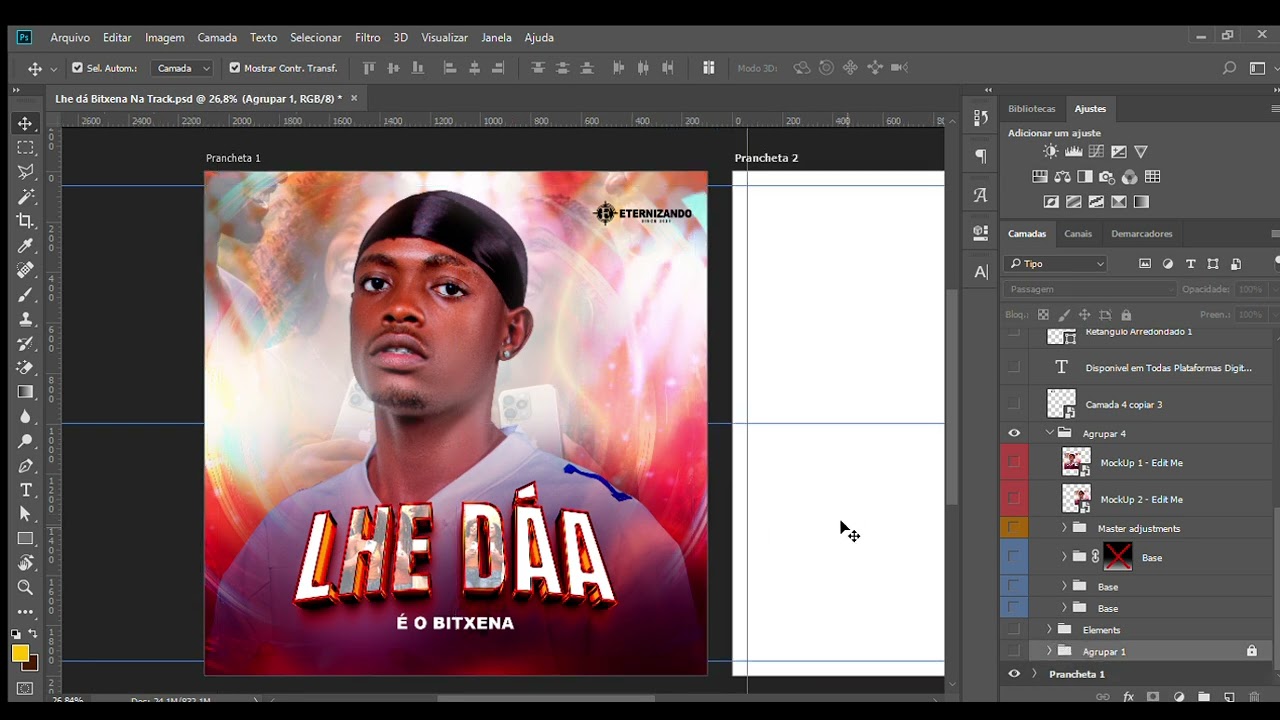Screen dimensions: 1280x720
Task: Click the lock all layer icon
Action: pyautogui.click(x=1126, y=315)
